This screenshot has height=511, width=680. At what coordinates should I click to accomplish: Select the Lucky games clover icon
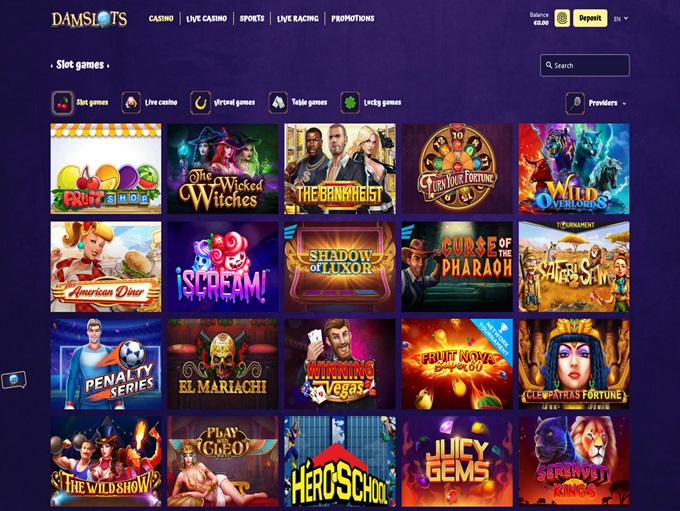pos(350,103)
